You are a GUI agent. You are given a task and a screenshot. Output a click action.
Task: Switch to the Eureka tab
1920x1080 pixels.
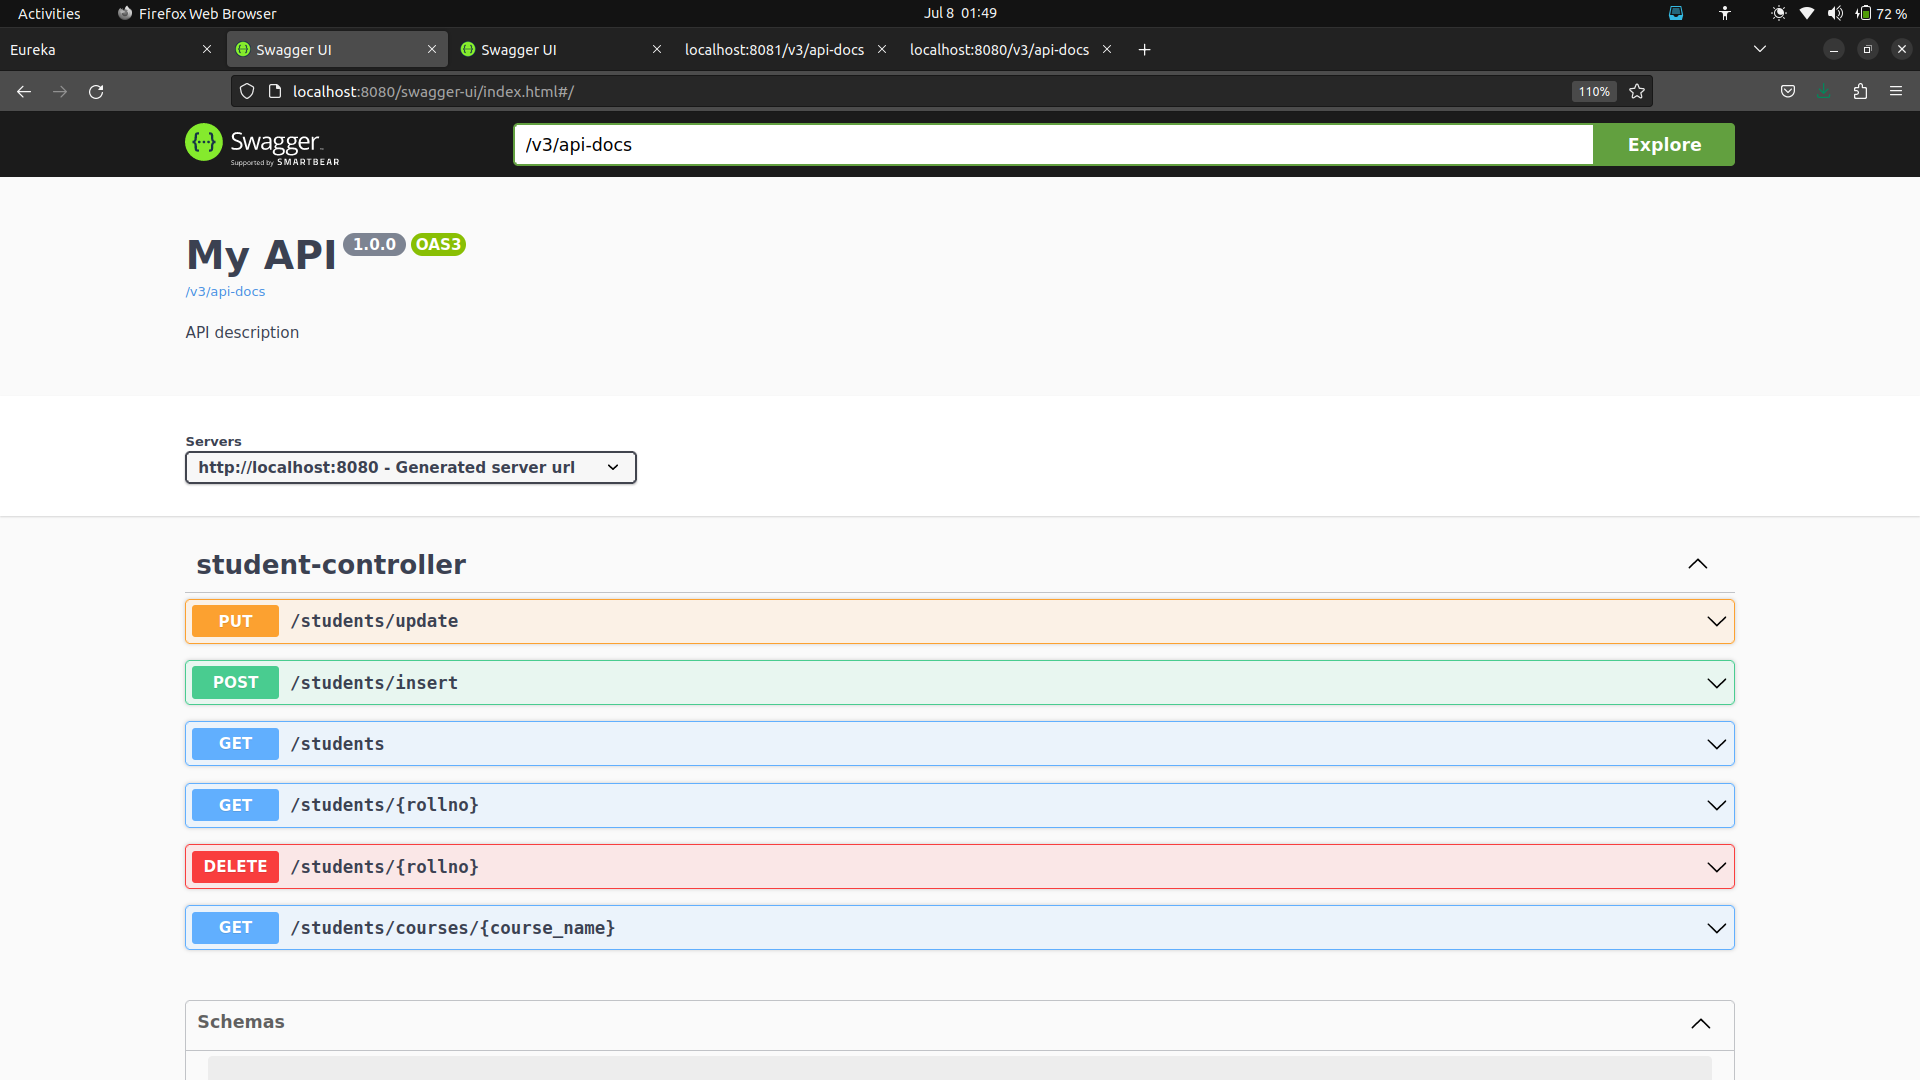(100, 49)
